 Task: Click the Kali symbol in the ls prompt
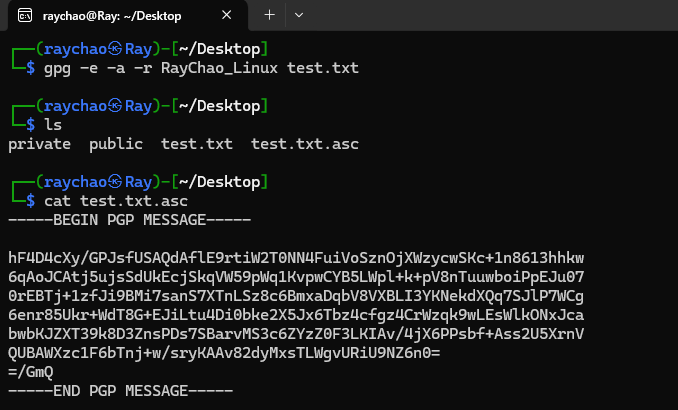click(115, 106)
